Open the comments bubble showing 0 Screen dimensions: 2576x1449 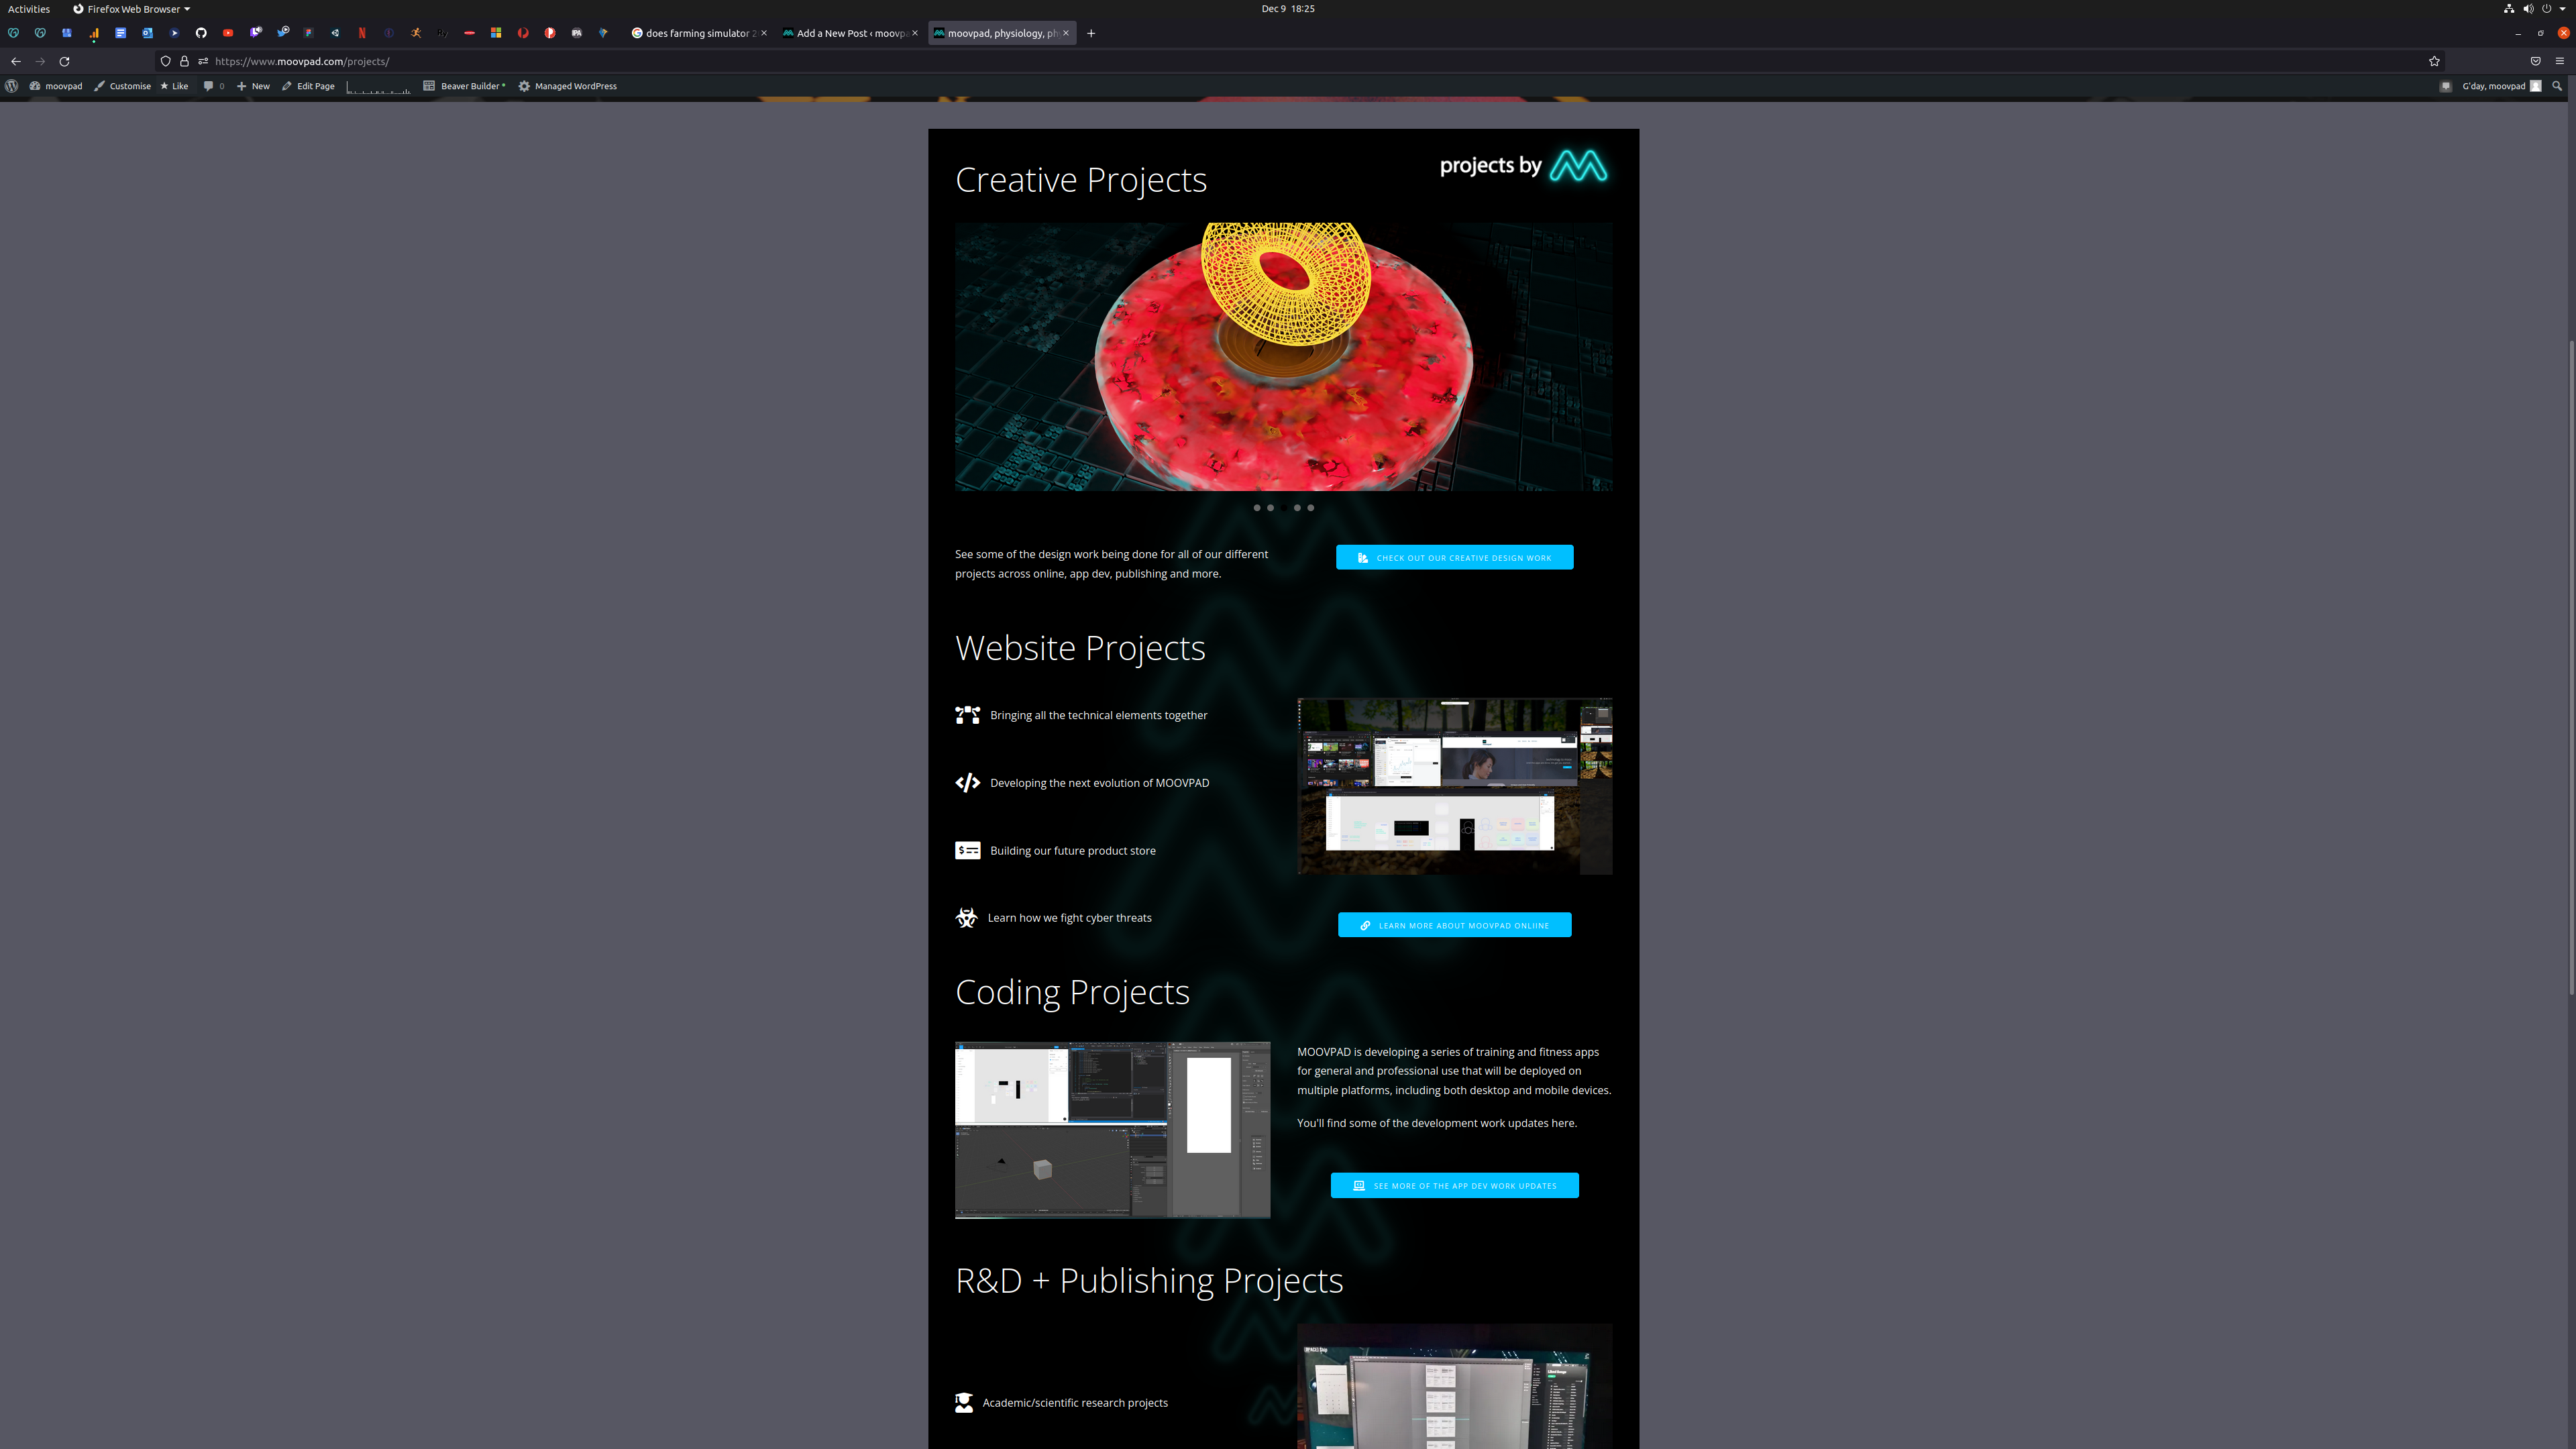pos(214,86)
